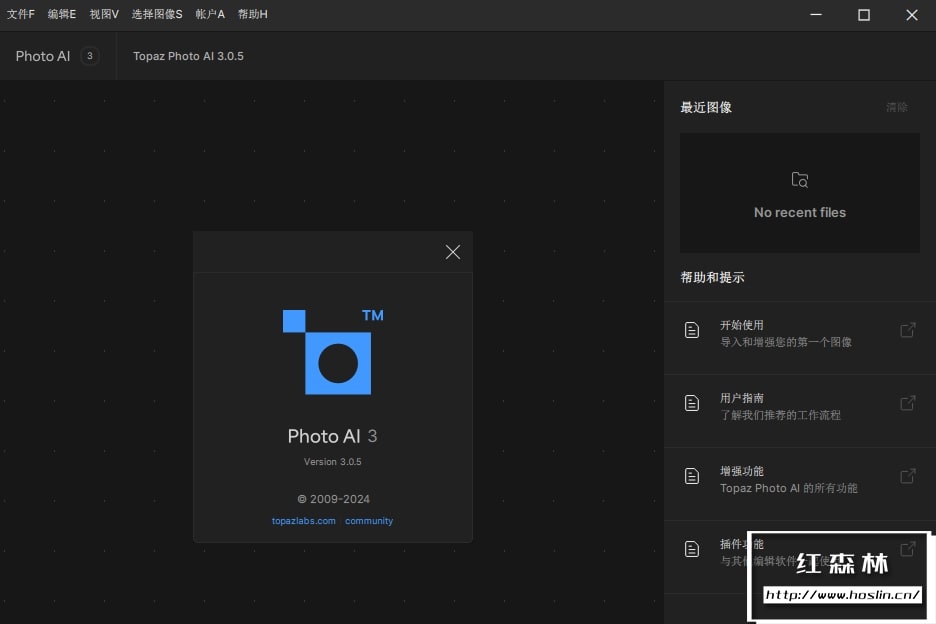Viewport: 936px width, 624px height.
Task: Maximize the Topaz Photo AI window
Action: [x=864, y=14]
